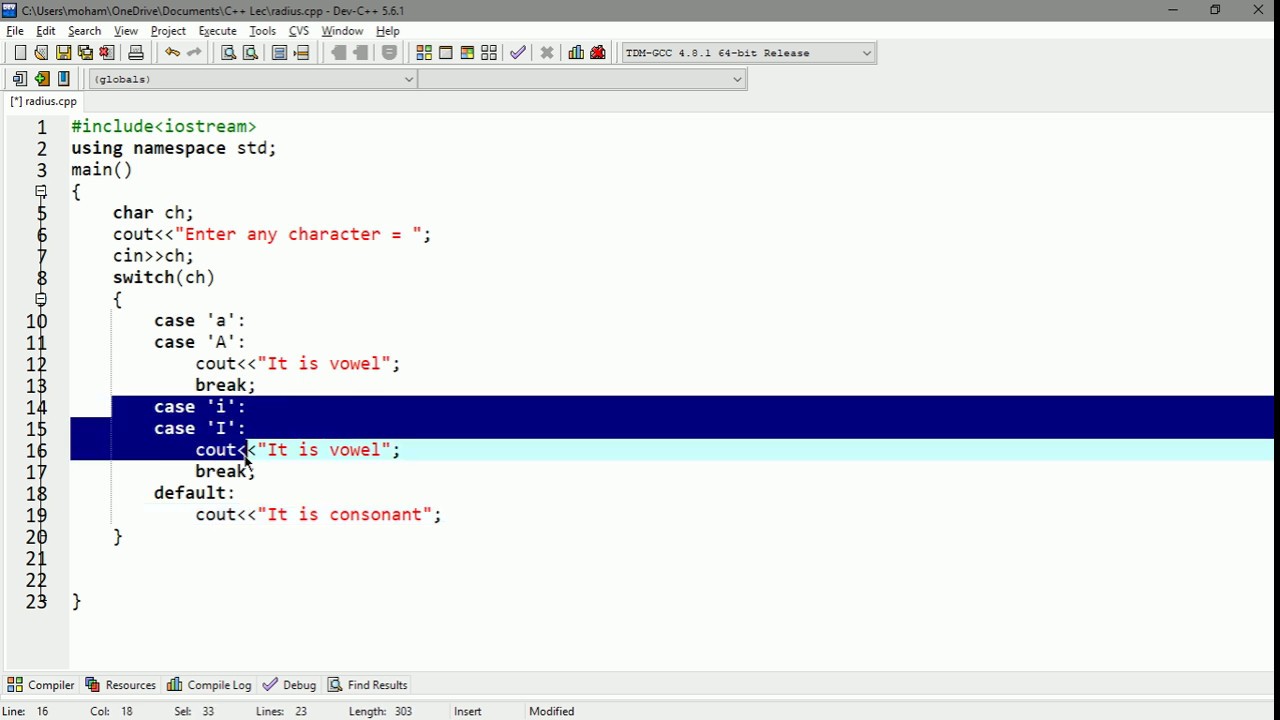Switch to the Compiler bottom tab
This screenshot has height=720, width=1280.
[x=41, y=685]
